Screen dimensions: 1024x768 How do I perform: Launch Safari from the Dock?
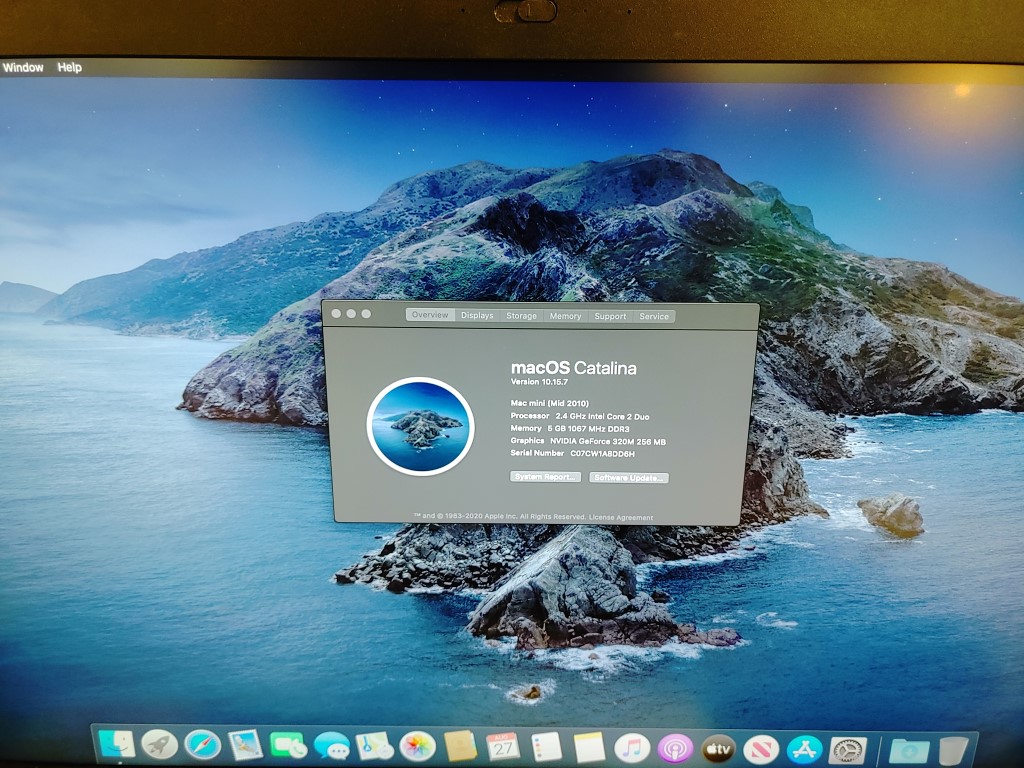[x=203, y=745]
